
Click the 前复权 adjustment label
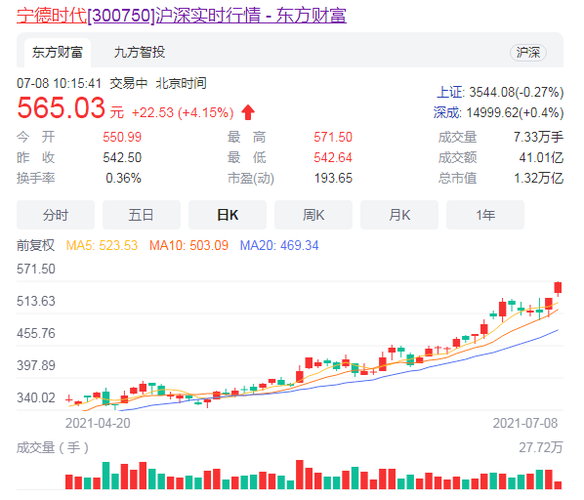coord(36,246)
